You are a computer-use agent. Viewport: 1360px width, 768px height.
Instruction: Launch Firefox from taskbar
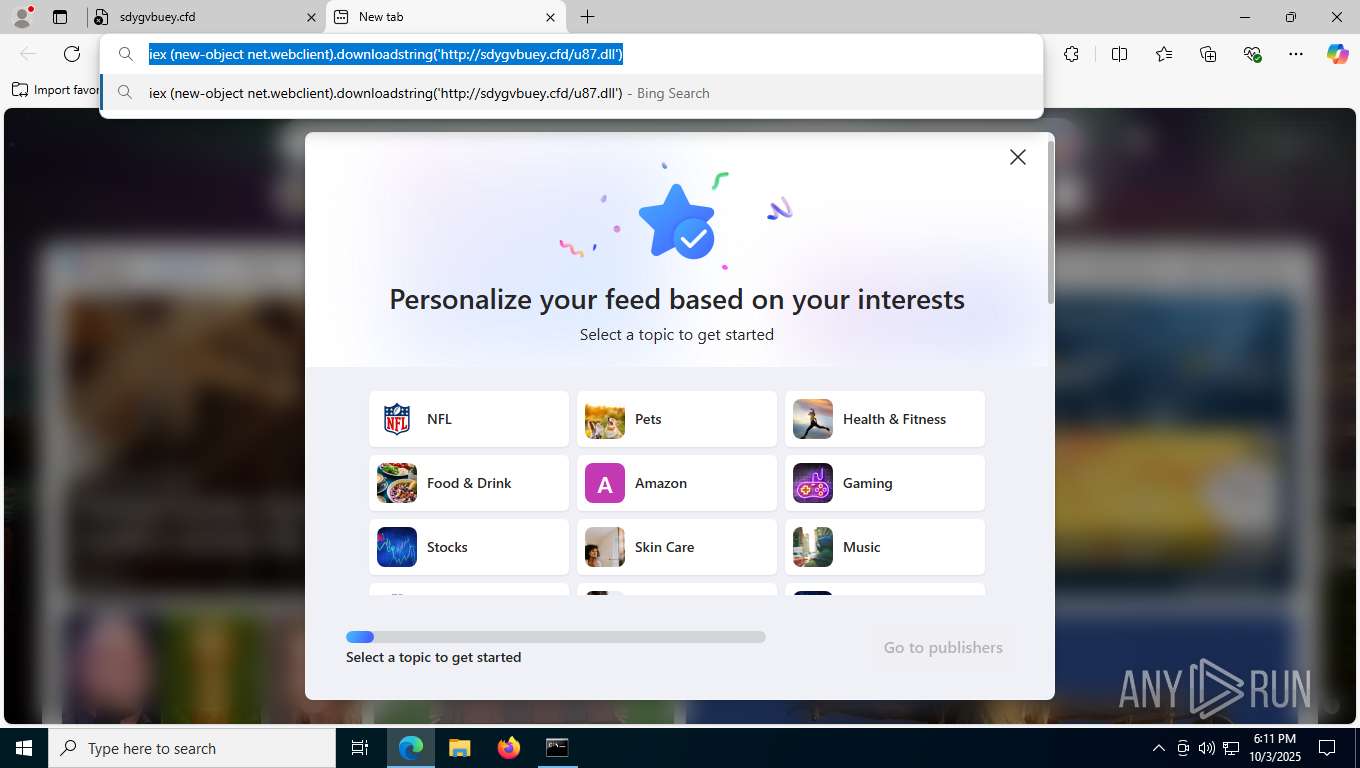[508, 748]
